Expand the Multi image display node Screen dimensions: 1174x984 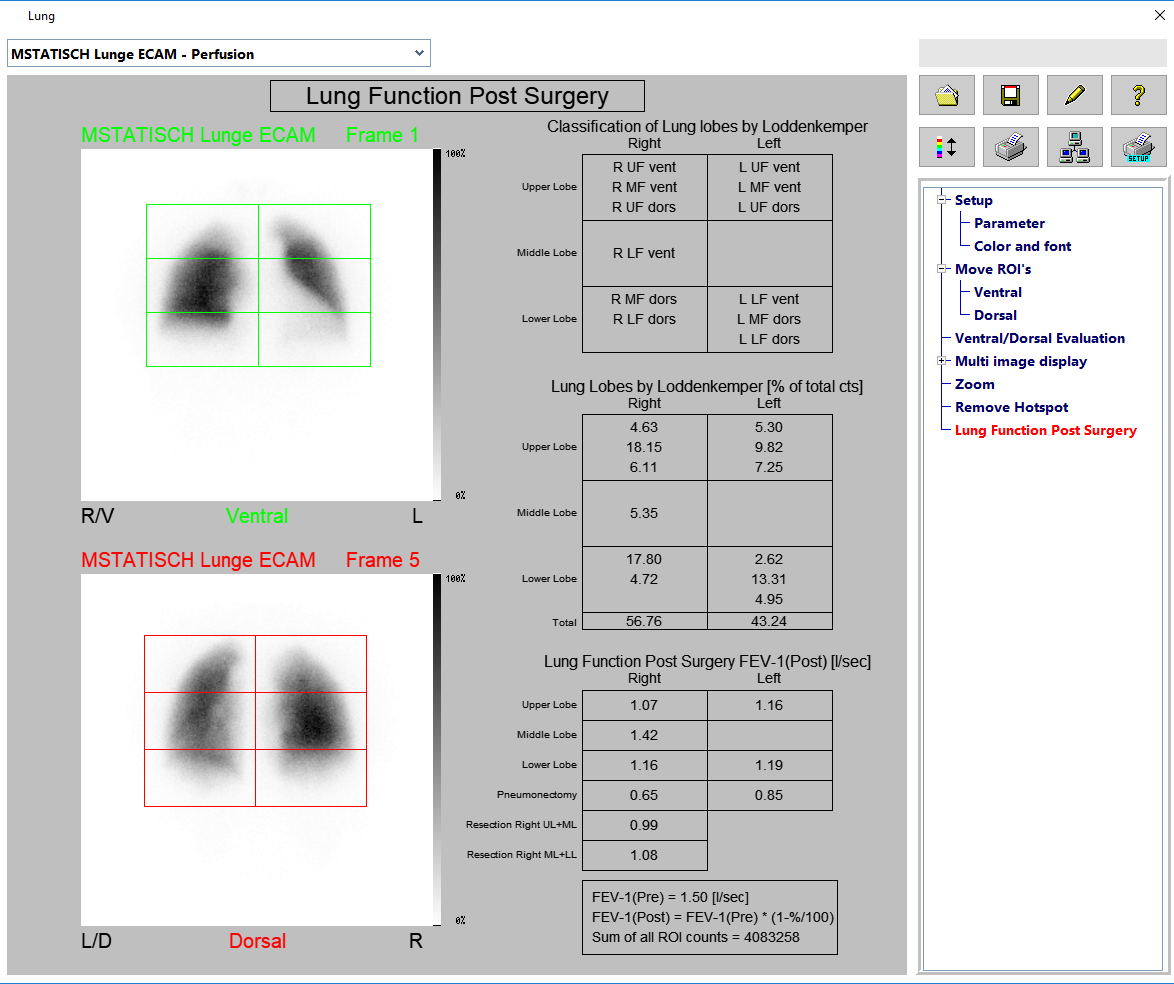941,361
